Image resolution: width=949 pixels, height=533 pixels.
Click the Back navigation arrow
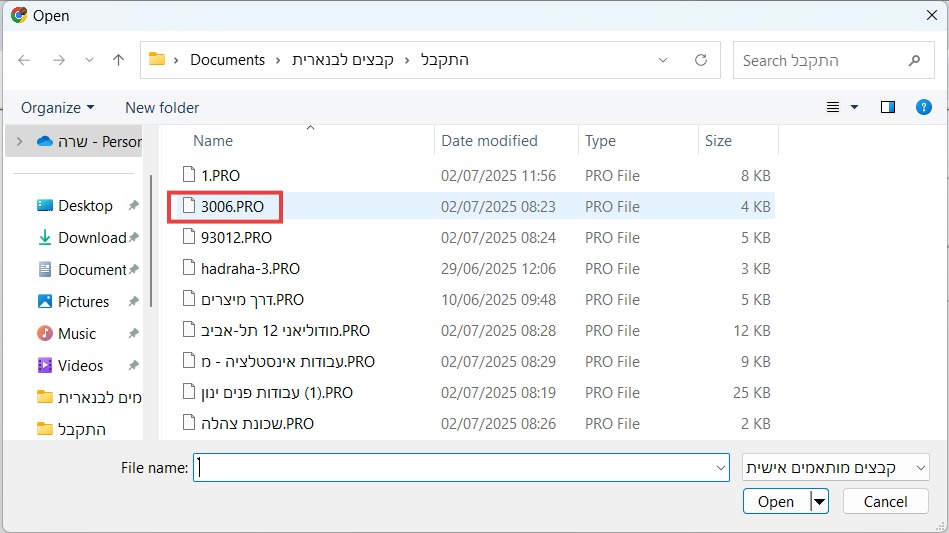point(24,60)
